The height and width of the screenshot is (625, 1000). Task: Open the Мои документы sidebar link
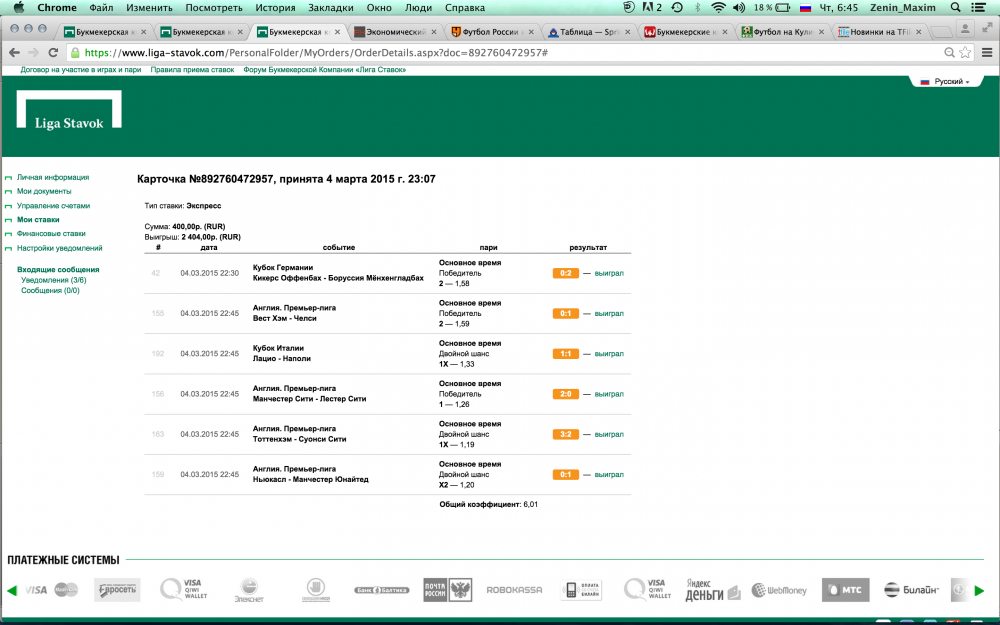click(44, 191)
